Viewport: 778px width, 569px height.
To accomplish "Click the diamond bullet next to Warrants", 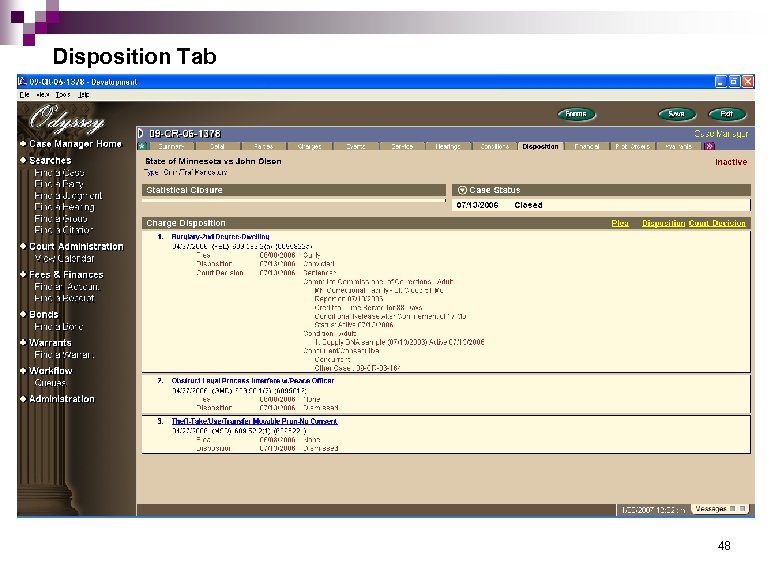I will (23, 342).
